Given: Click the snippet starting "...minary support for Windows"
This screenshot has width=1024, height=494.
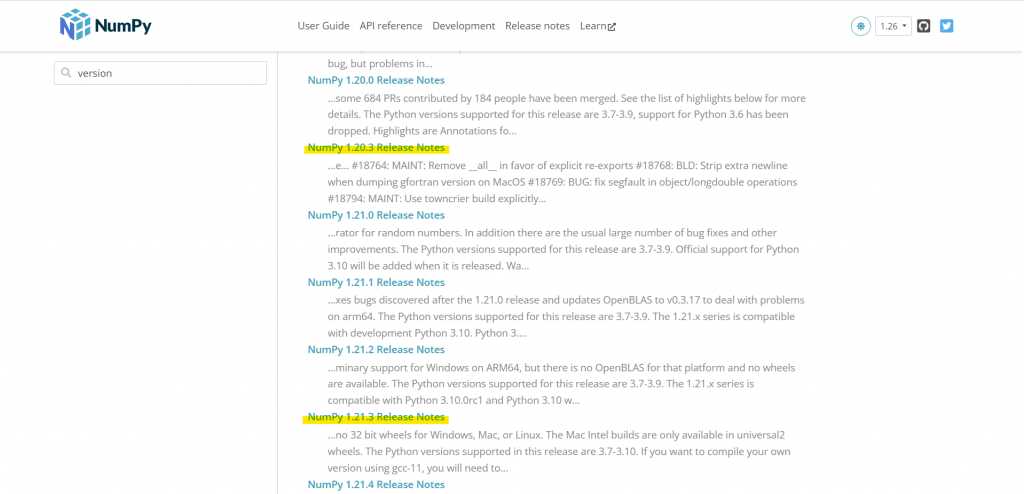Looking at the screenshot, I should (562, 384).
